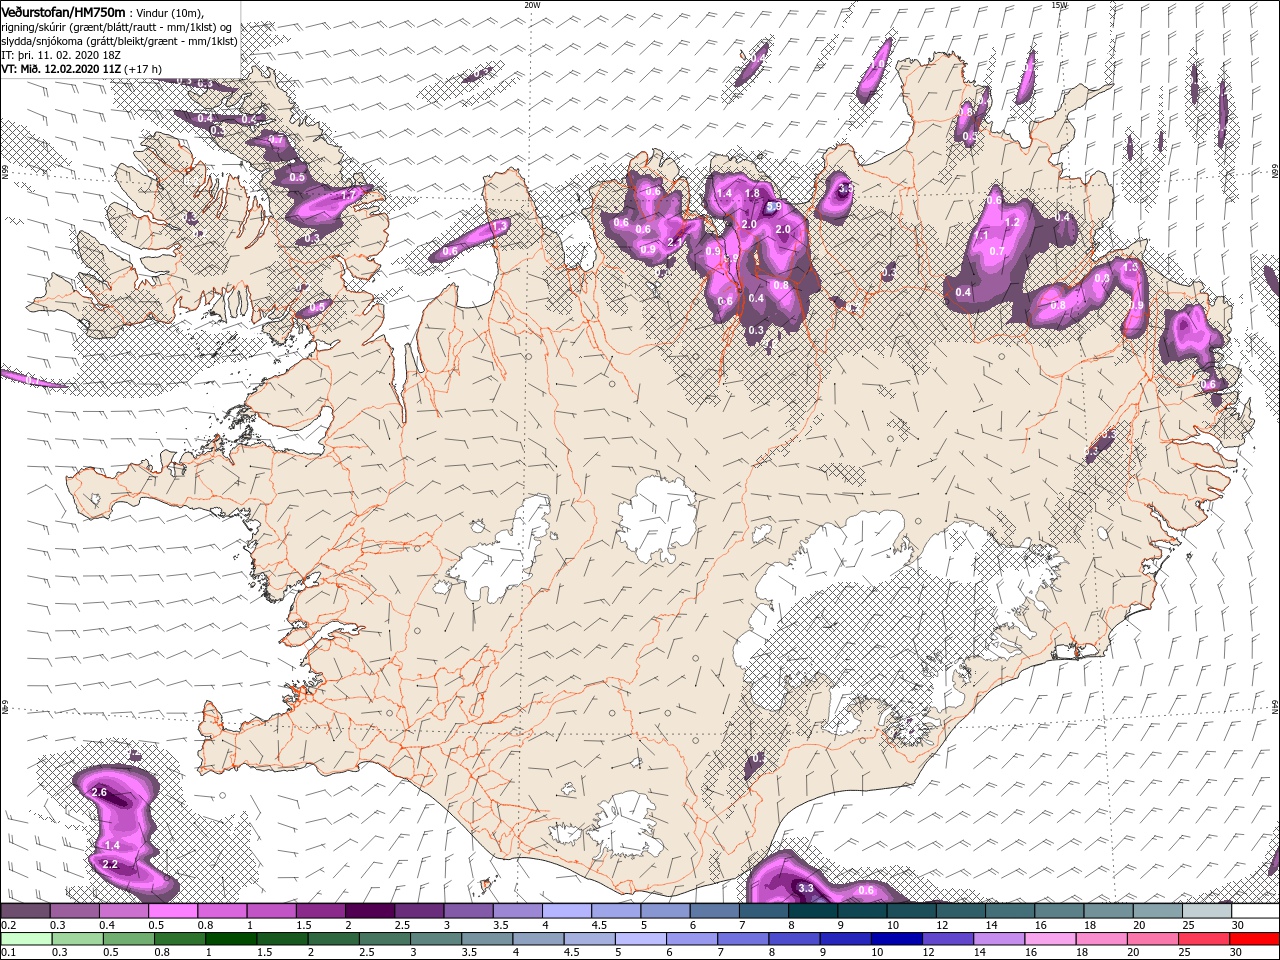Pick top legend swatch starting at 6
This screenshot has height=960, width=1280.
click(x=714, y=911)
